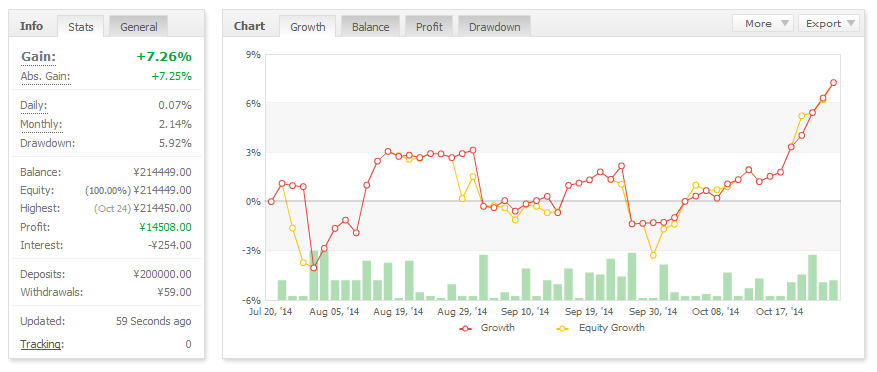Click the red Growth legend marker
Viewport: 877px width, 372px height.
[x=467, y=328]
